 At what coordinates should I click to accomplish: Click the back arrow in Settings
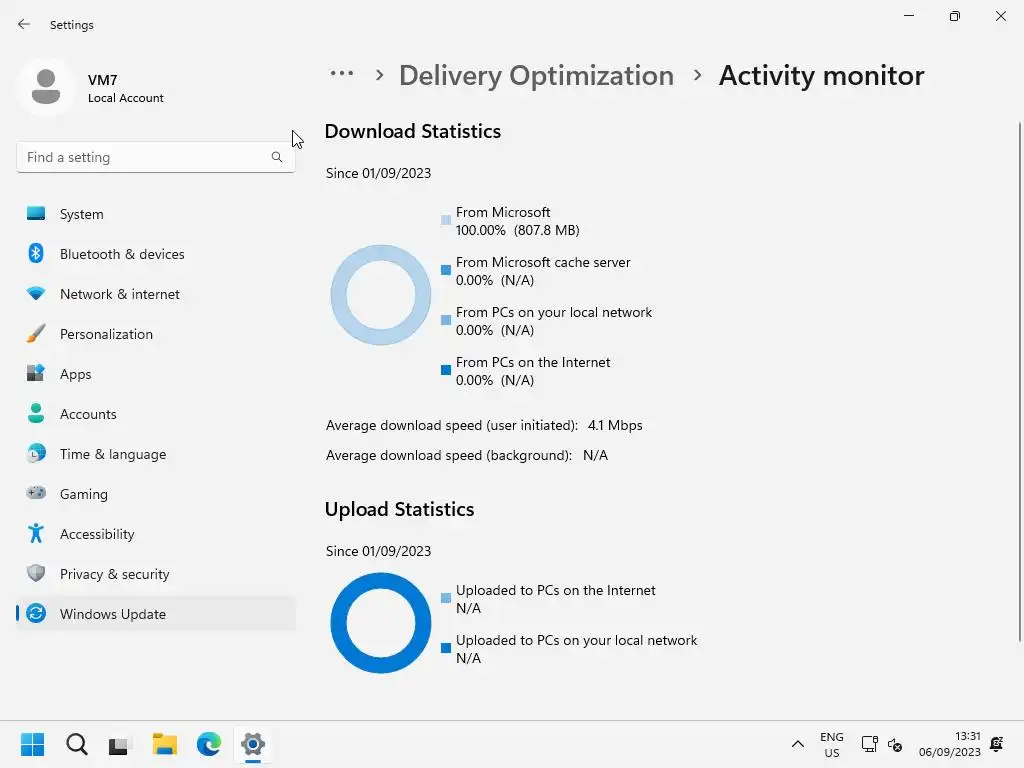[24, 24]
